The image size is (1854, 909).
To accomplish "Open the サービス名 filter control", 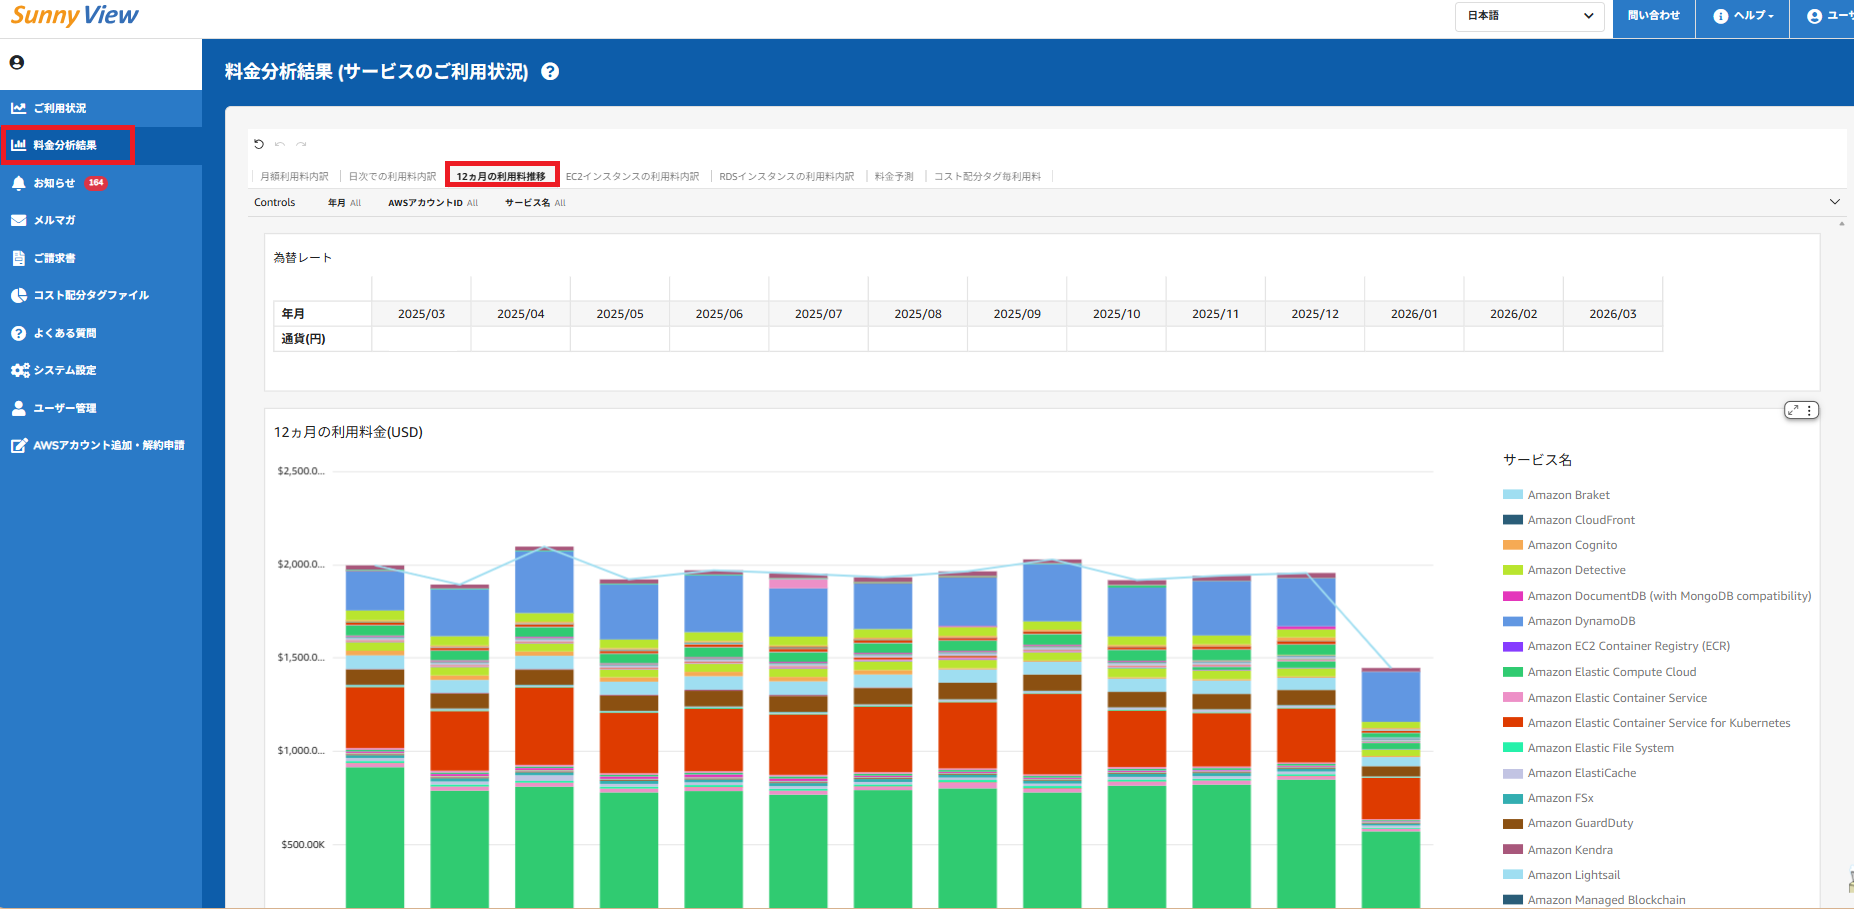I will [535, 203].
